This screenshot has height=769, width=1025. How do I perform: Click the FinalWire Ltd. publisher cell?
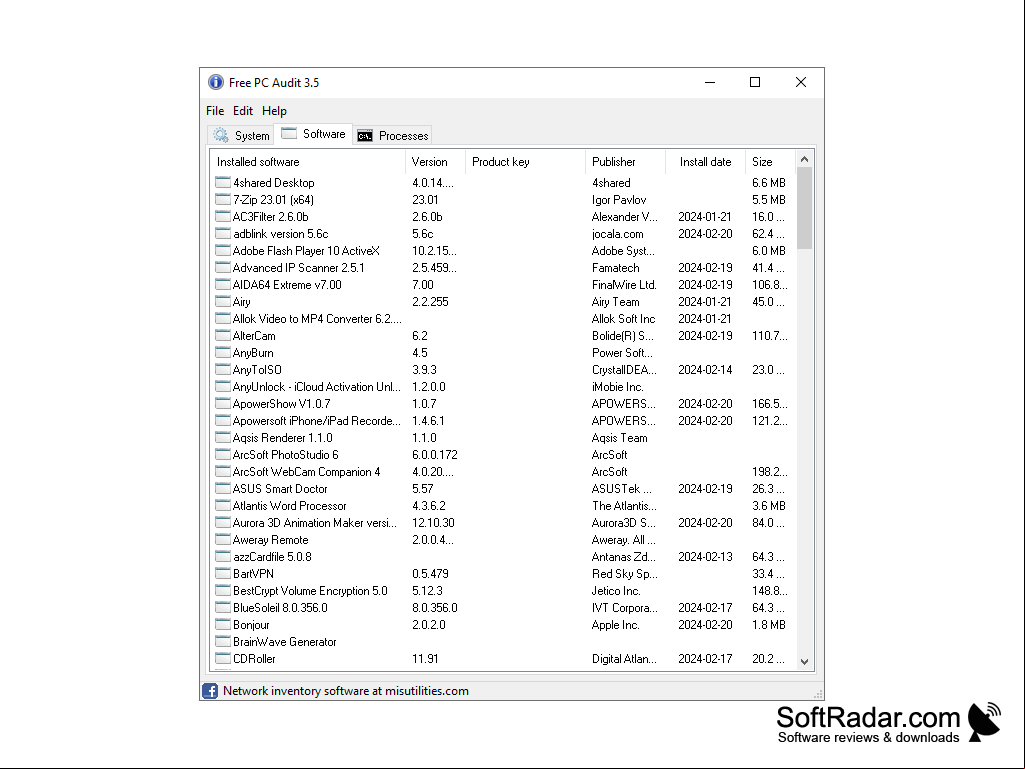click(x=624, y=284)
